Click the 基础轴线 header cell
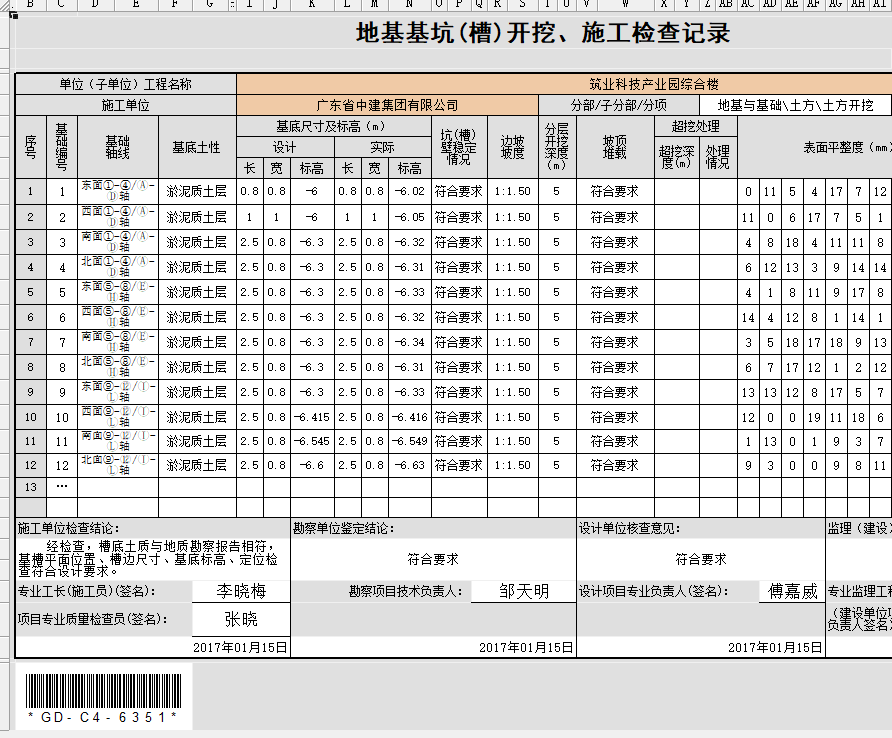 click(x=118, y=147)
